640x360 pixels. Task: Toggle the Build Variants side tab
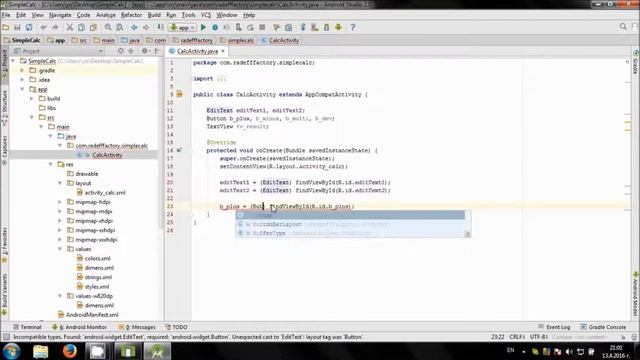pyautogui.click(x=4, y=294)
